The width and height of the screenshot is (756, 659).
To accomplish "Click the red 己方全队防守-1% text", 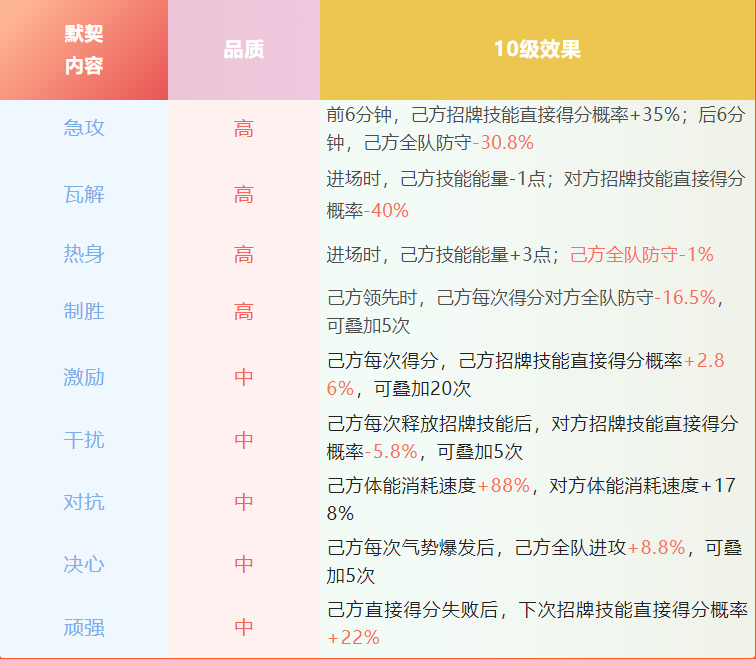I will point(642,254).
